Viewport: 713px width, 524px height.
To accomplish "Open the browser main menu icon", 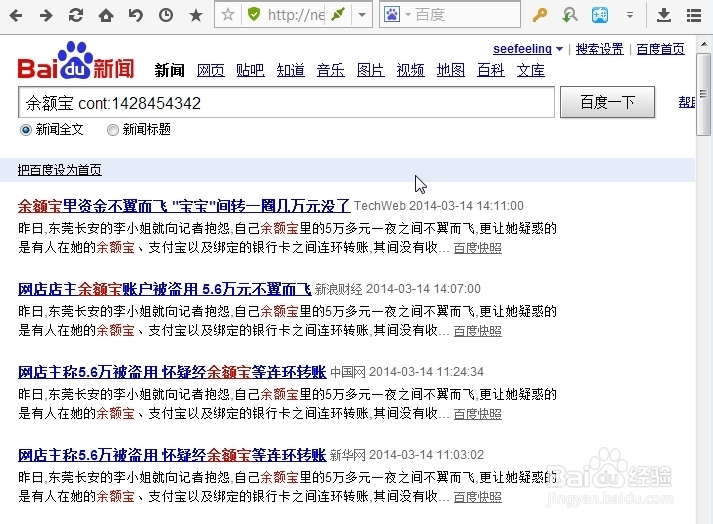I will click(x=693, y=15).
